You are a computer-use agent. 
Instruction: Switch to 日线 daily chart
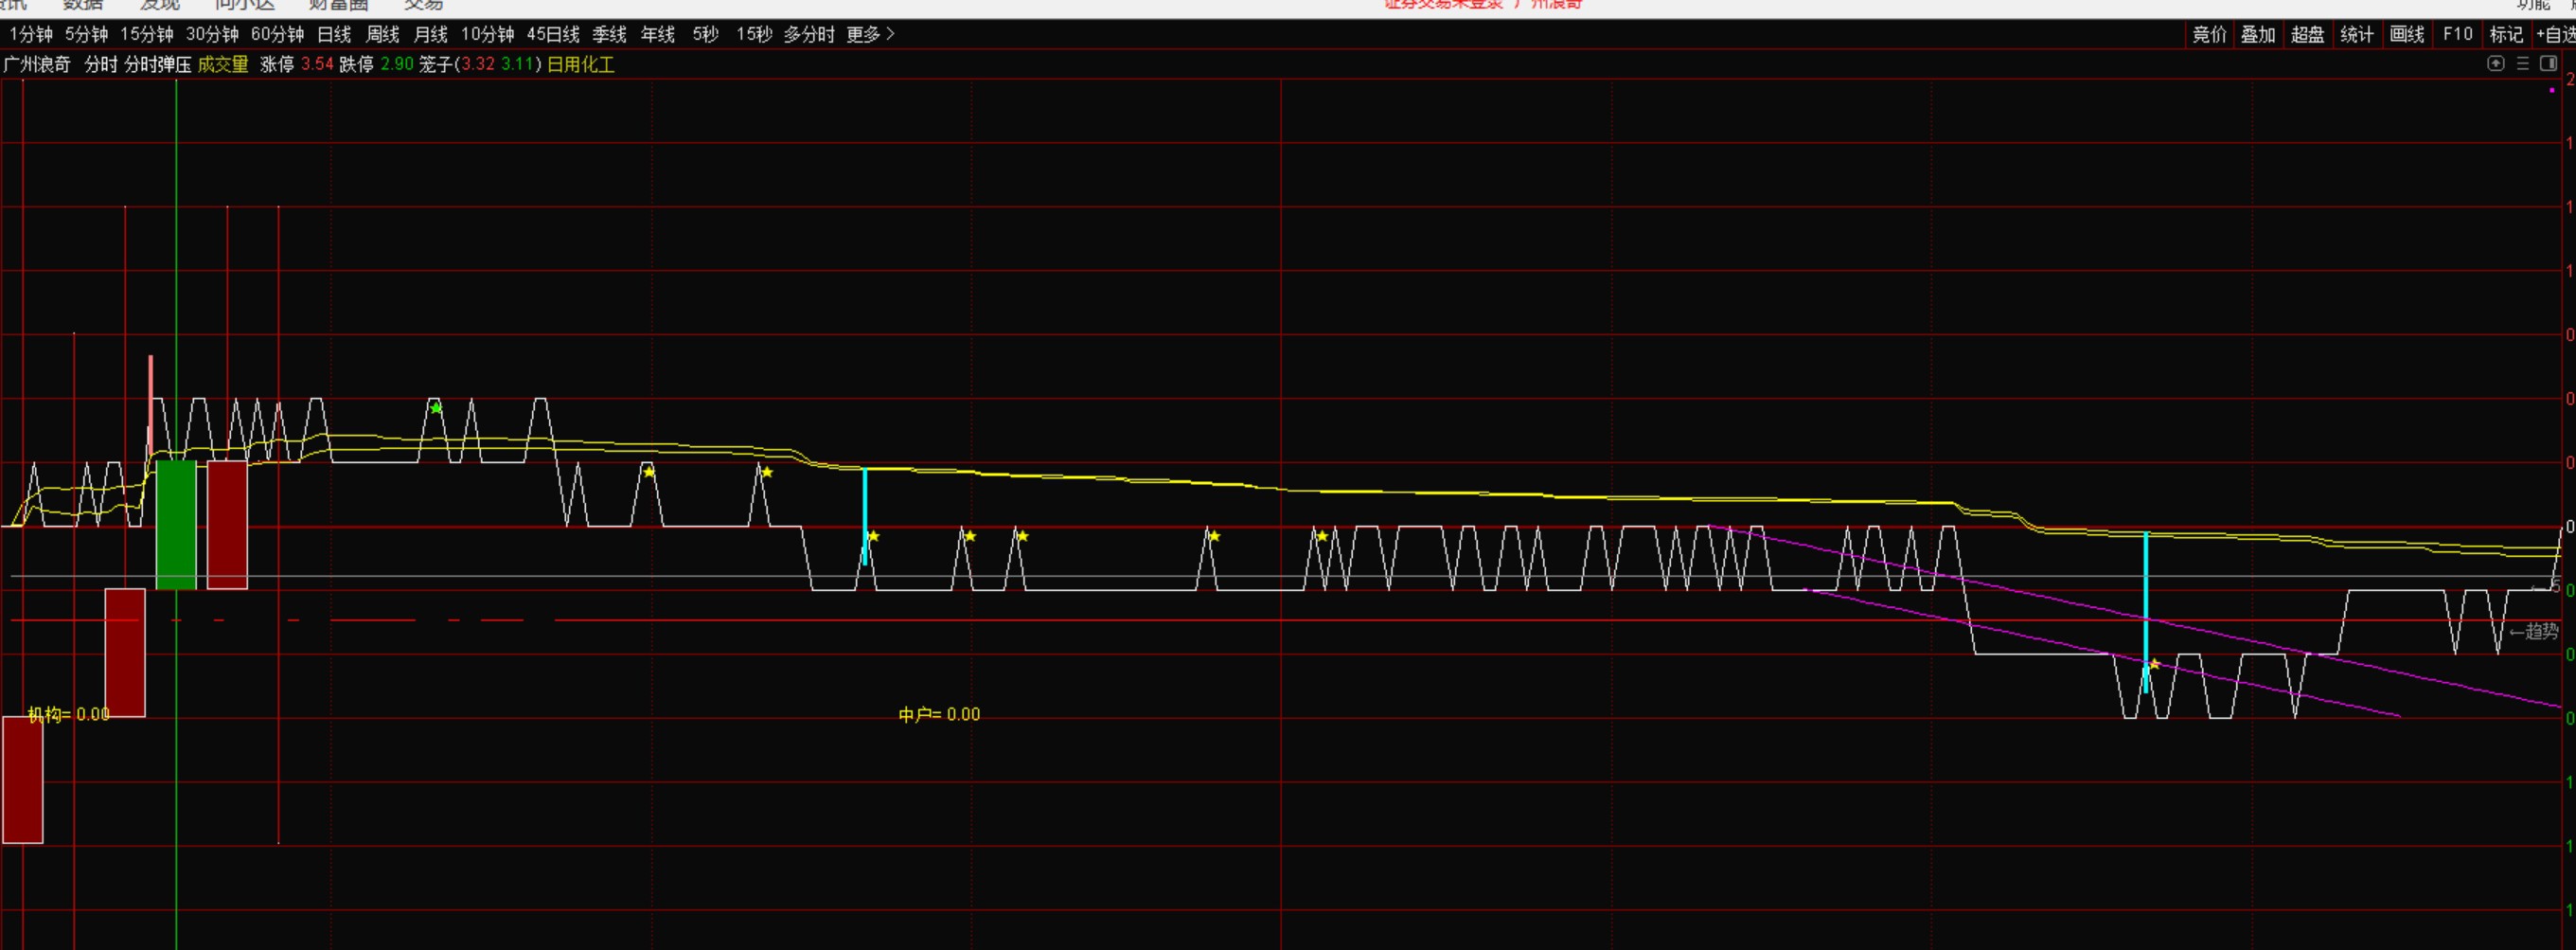[x=334, y=35]
